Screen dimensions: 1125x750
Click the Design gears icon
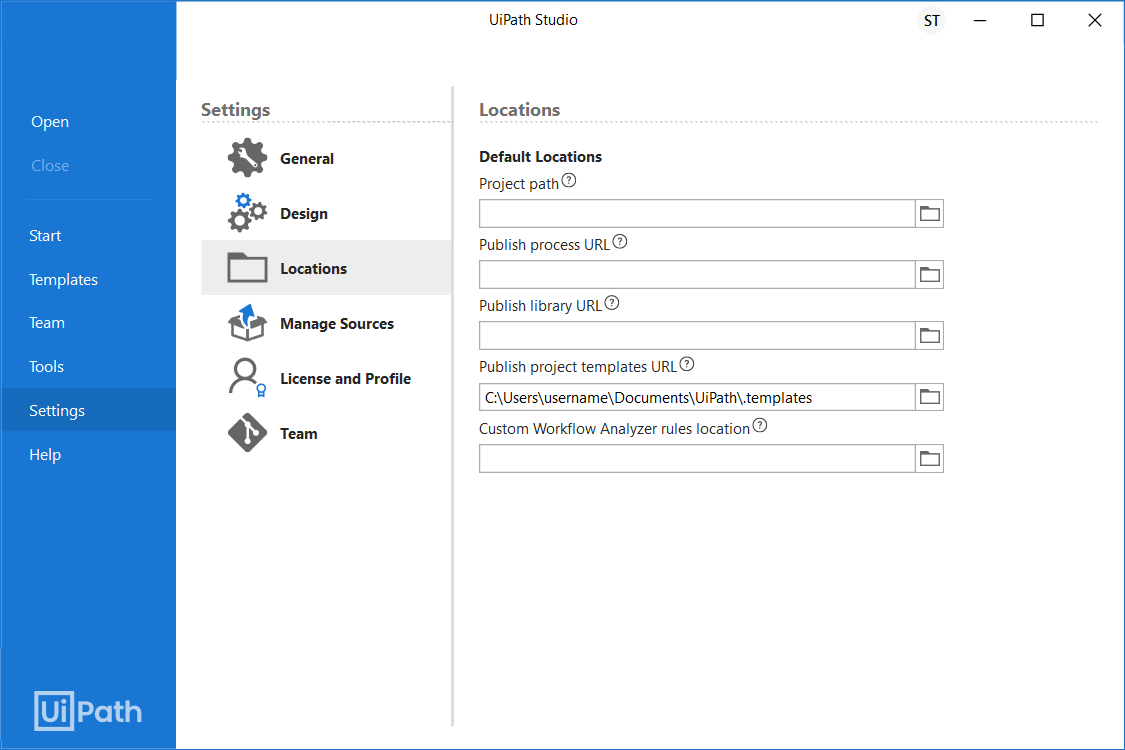pos(248,212)
